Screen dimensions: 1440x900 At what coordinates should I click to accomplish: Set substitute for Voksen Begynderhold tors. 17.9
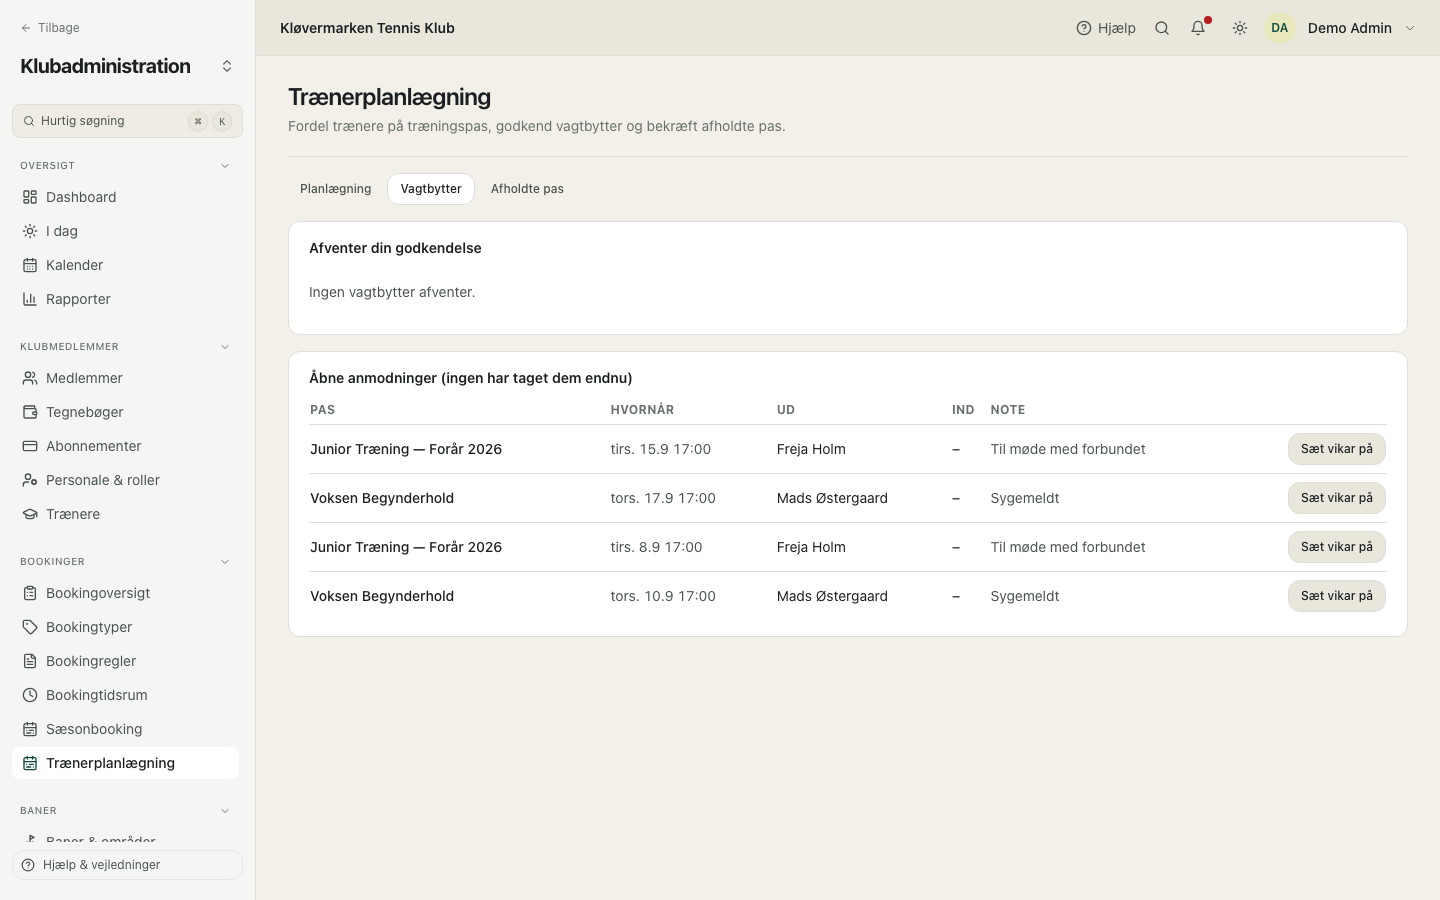coord(1336,498)
